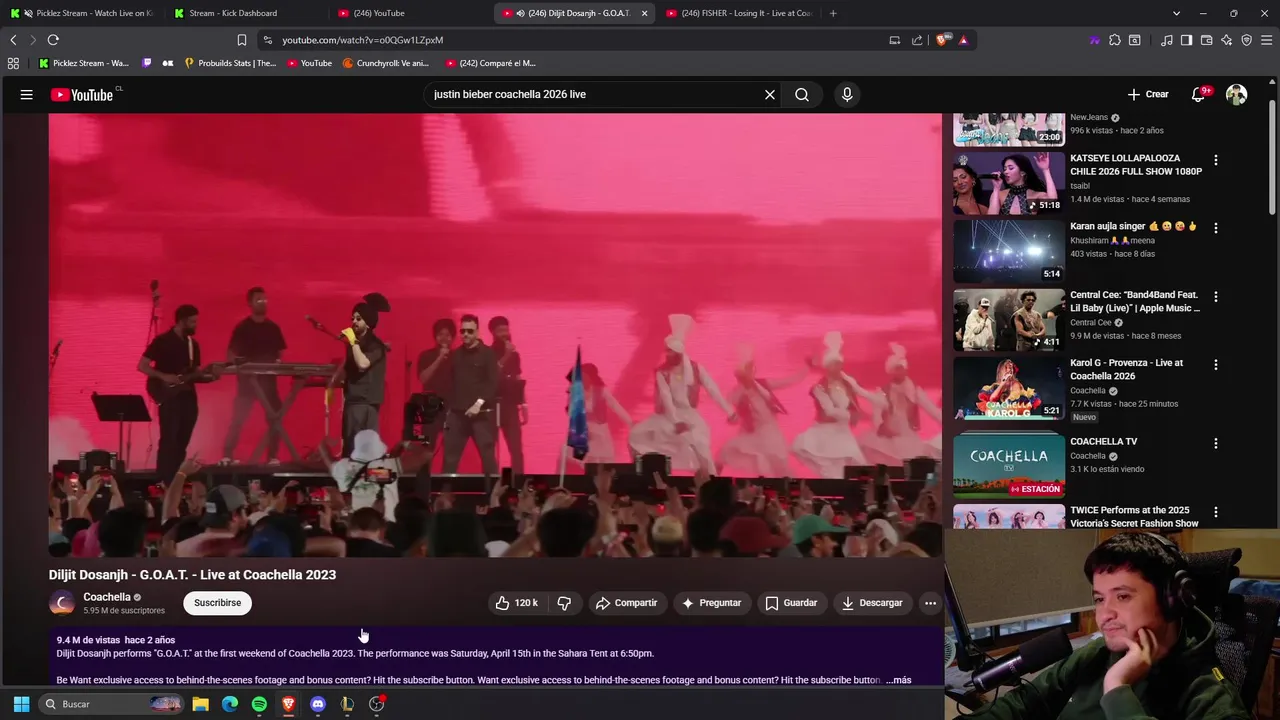This screenshot has width=1280, height=720.
Task: Open the Brave Rewards triangle icon
Action: point(963,40)
